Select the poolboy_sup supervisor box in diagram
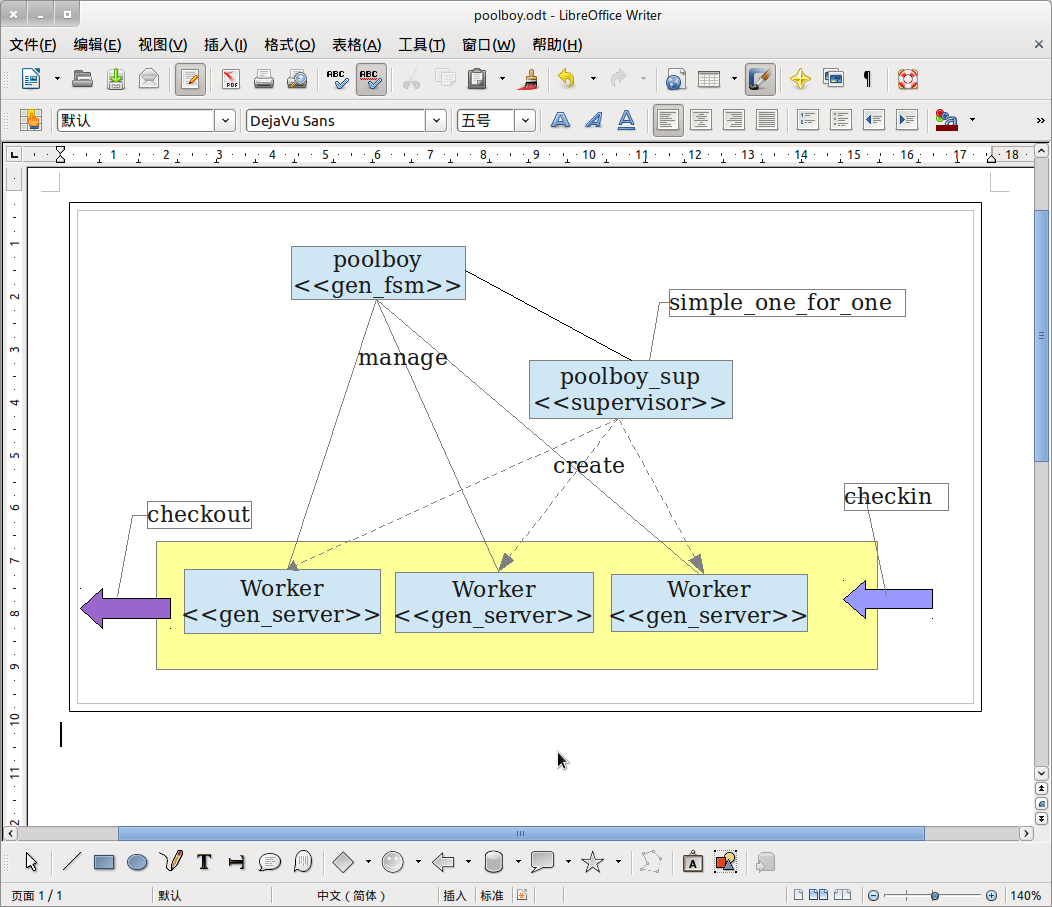 pos(630,390)
